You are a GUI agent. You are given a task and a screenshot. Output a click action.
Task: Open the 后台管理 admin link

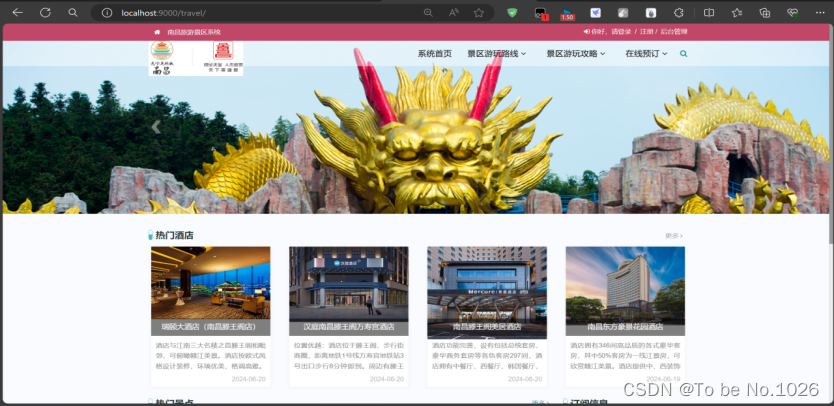click(674, 32)
